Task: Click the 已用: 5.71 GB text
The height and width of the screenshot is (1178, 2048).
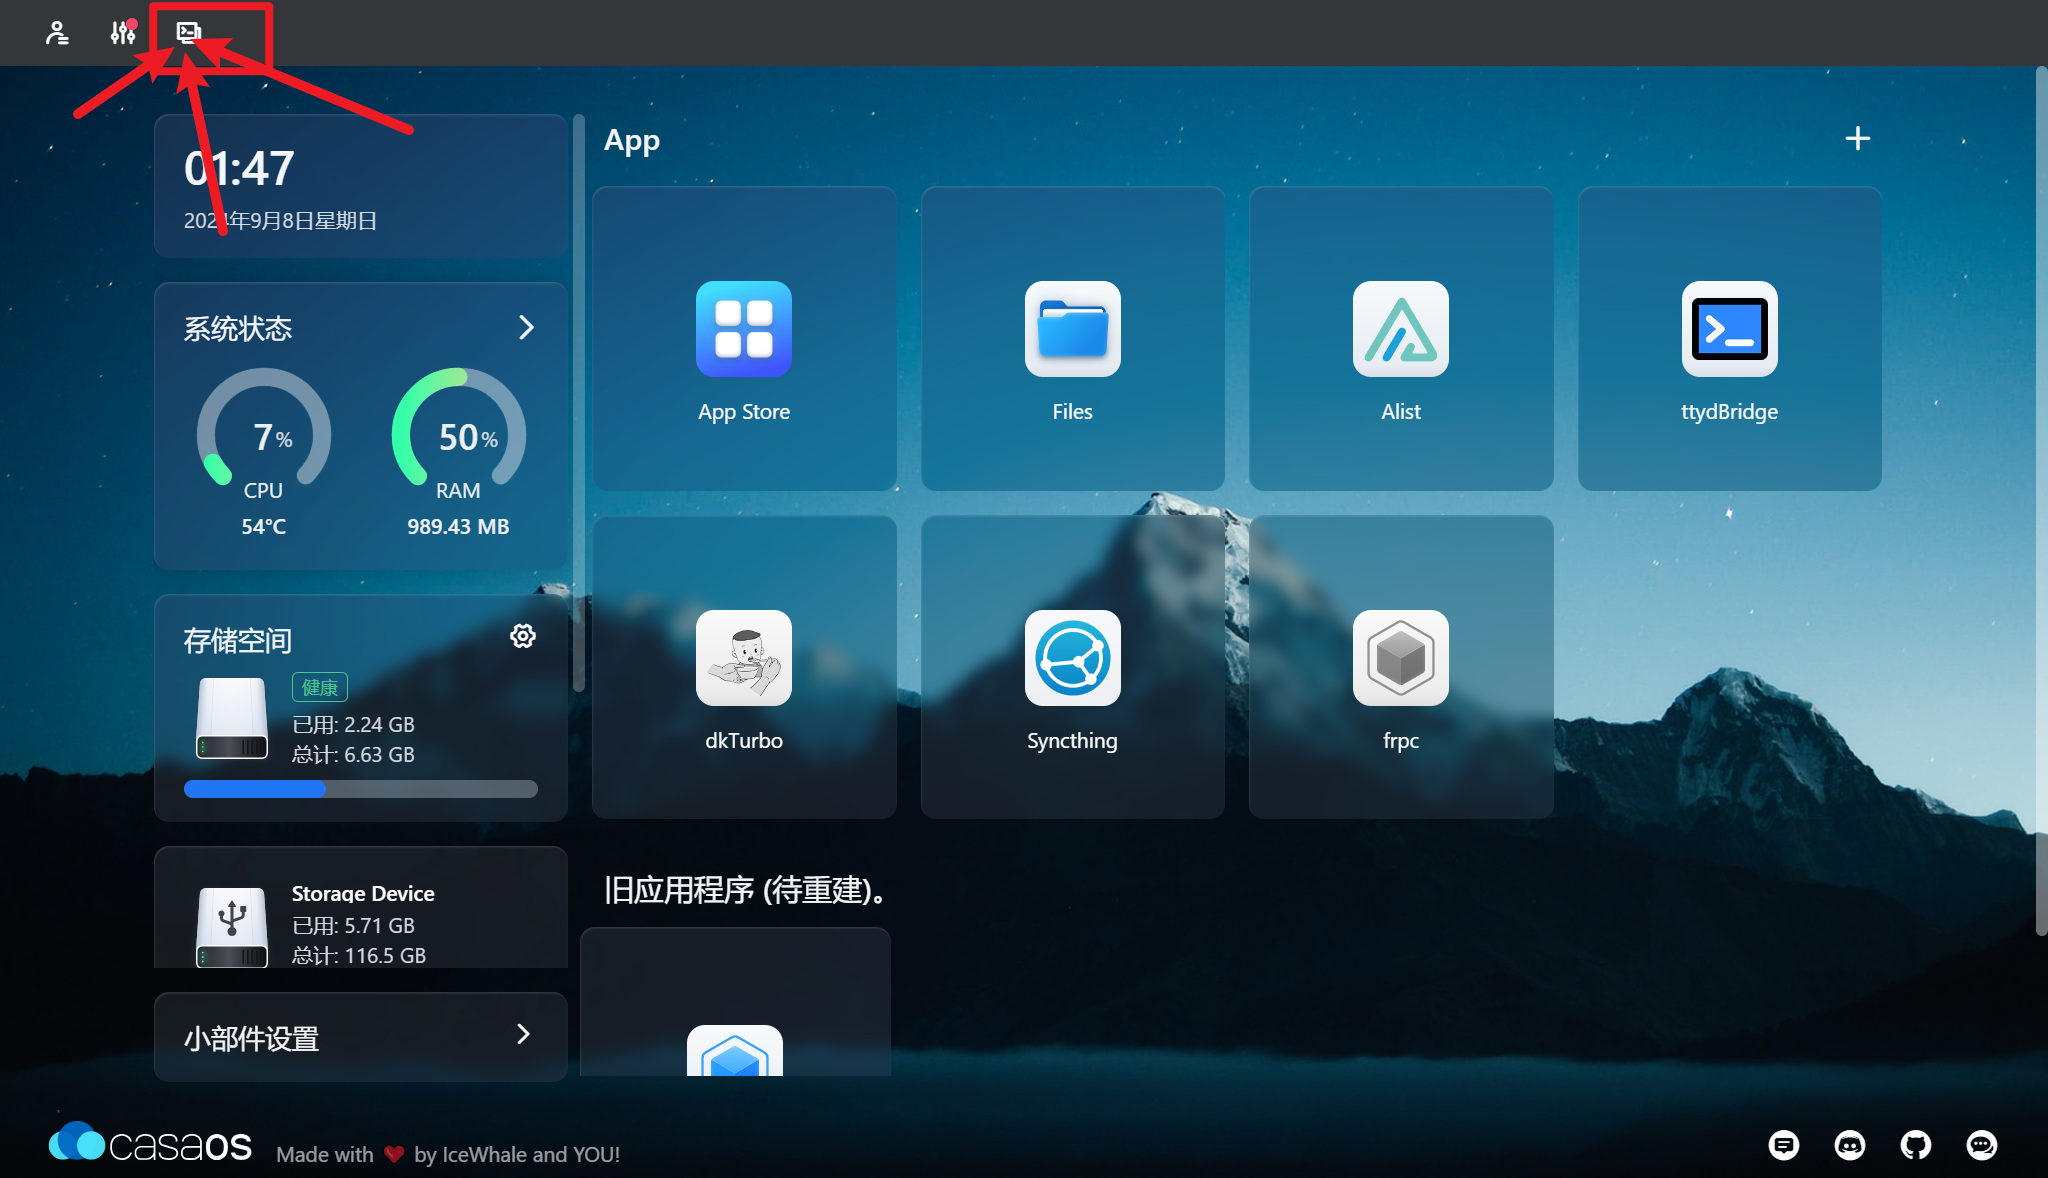Action: pyautogui.click(x=353, y=925)
